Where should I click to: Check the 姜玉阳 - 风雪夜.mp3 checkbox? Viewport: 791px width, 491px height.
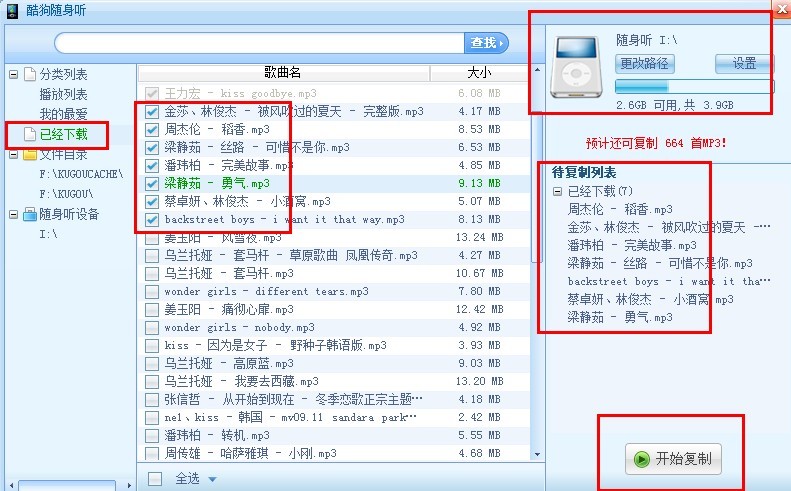point(152,238)
